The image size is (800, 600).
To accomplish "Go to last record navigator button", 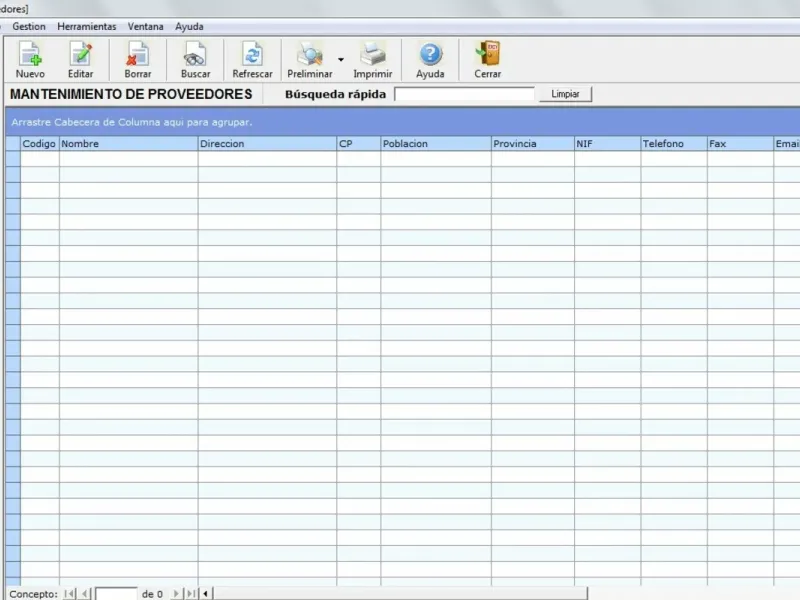I will (x=191, y=593).
